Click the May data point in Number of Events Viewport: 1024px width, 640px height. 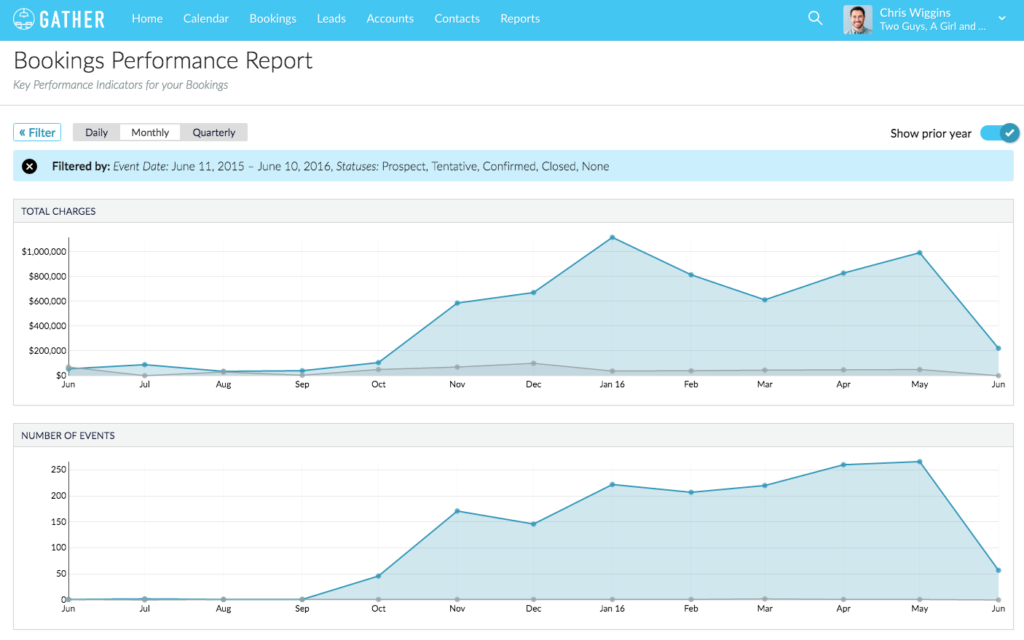919,462
